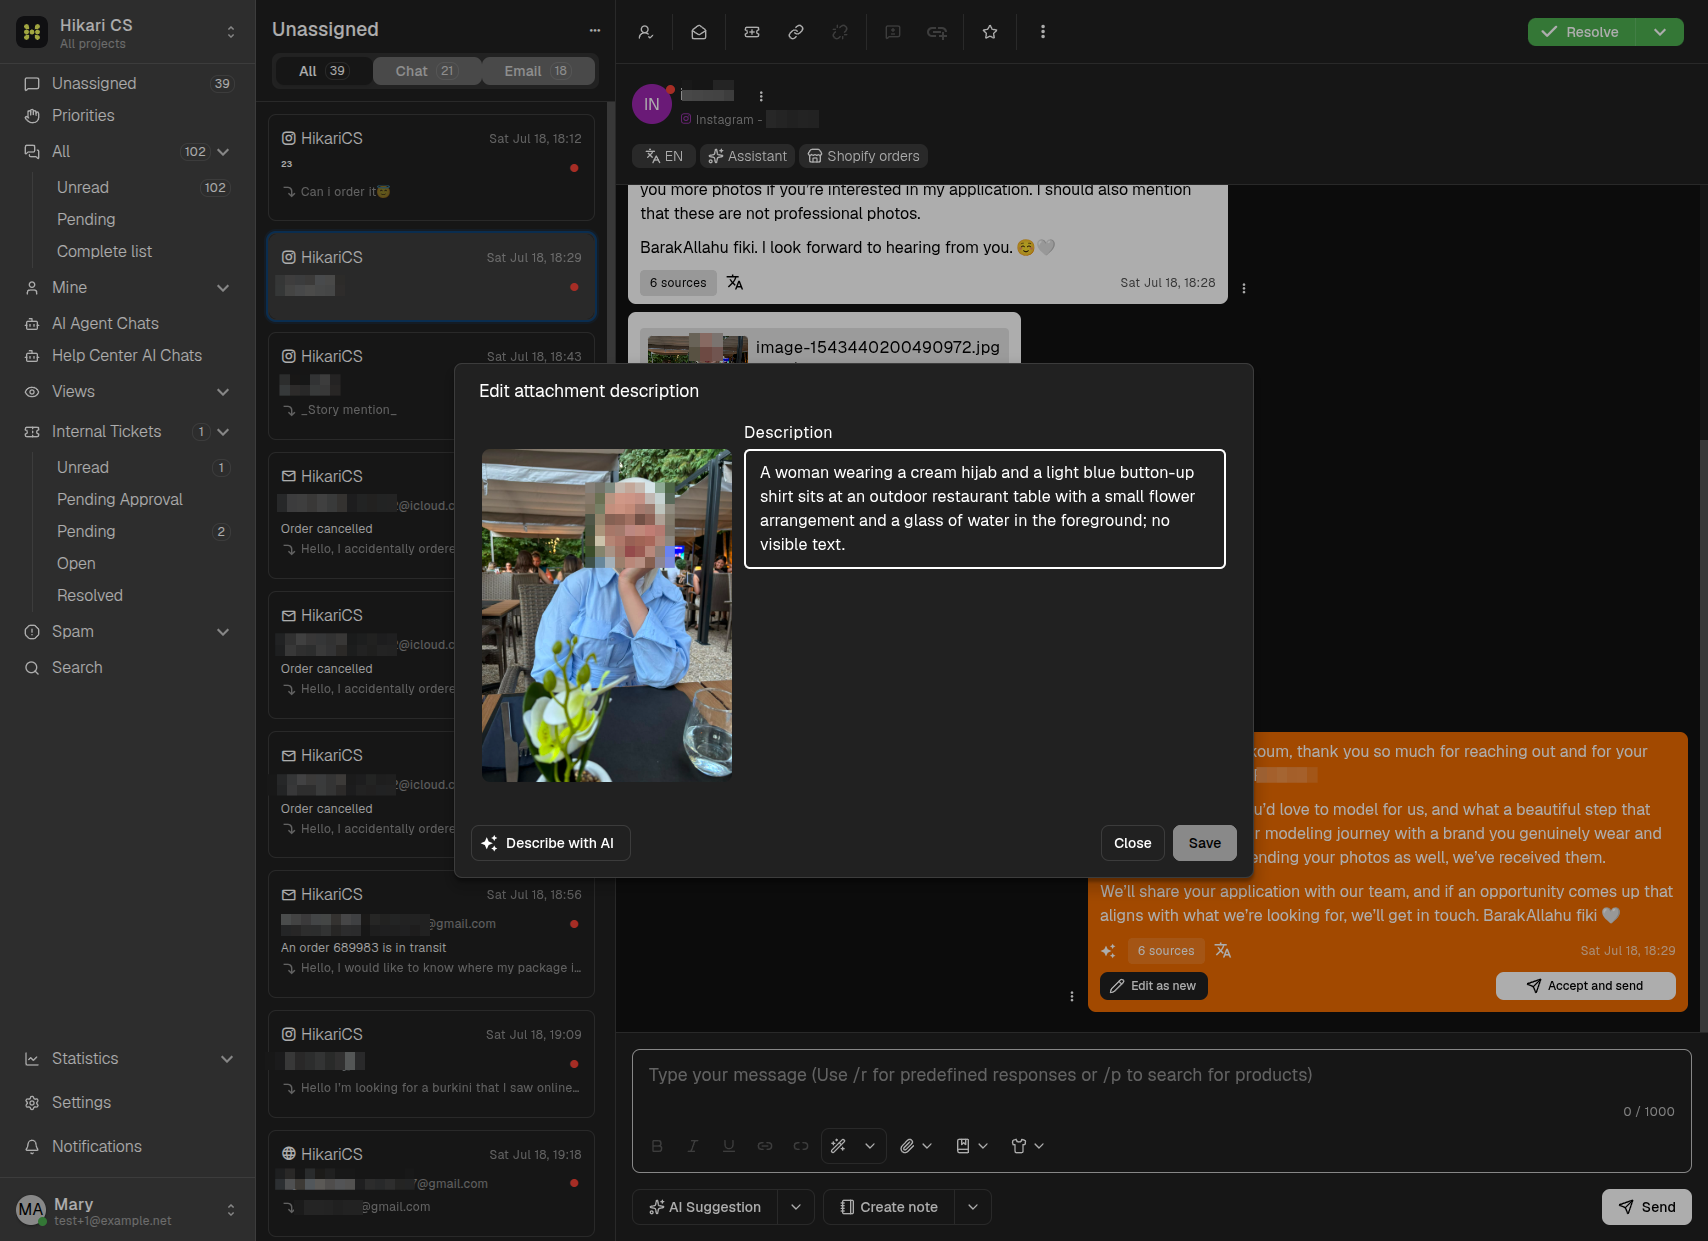
Task: Star this conversation
Action: coord(990,32)
